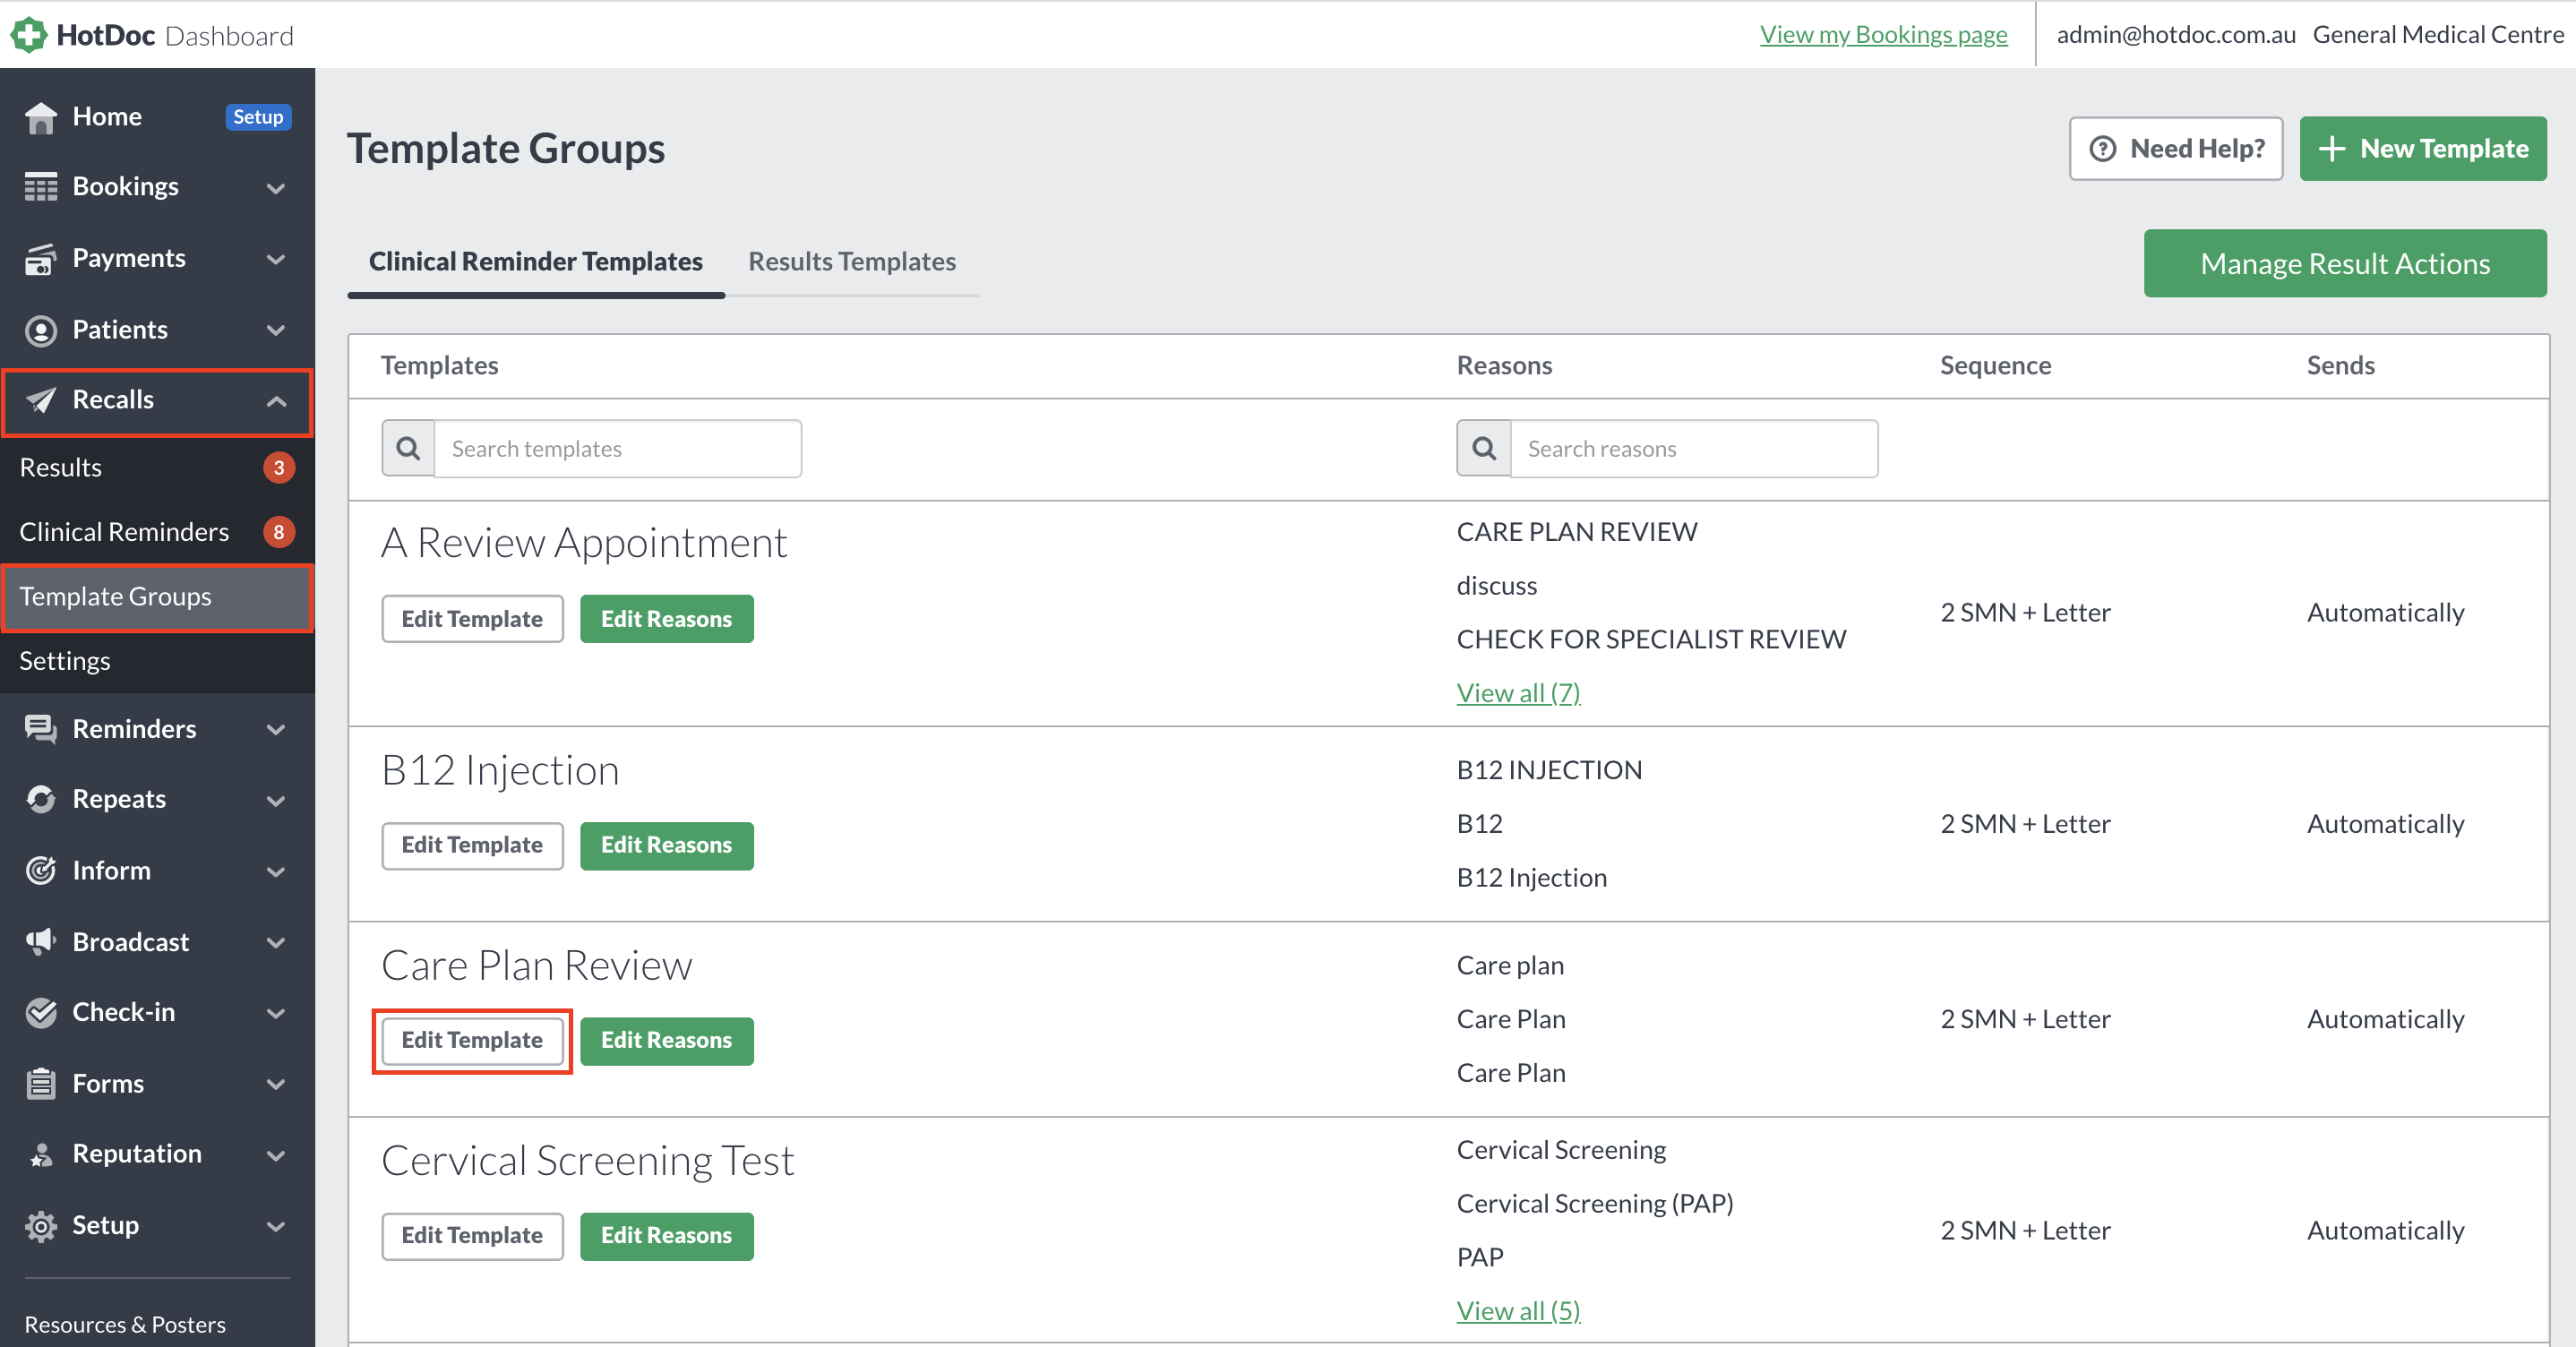Click the Setup gear icon
Viewport: 2576px width, 1347px height.
click(41, 1226)
